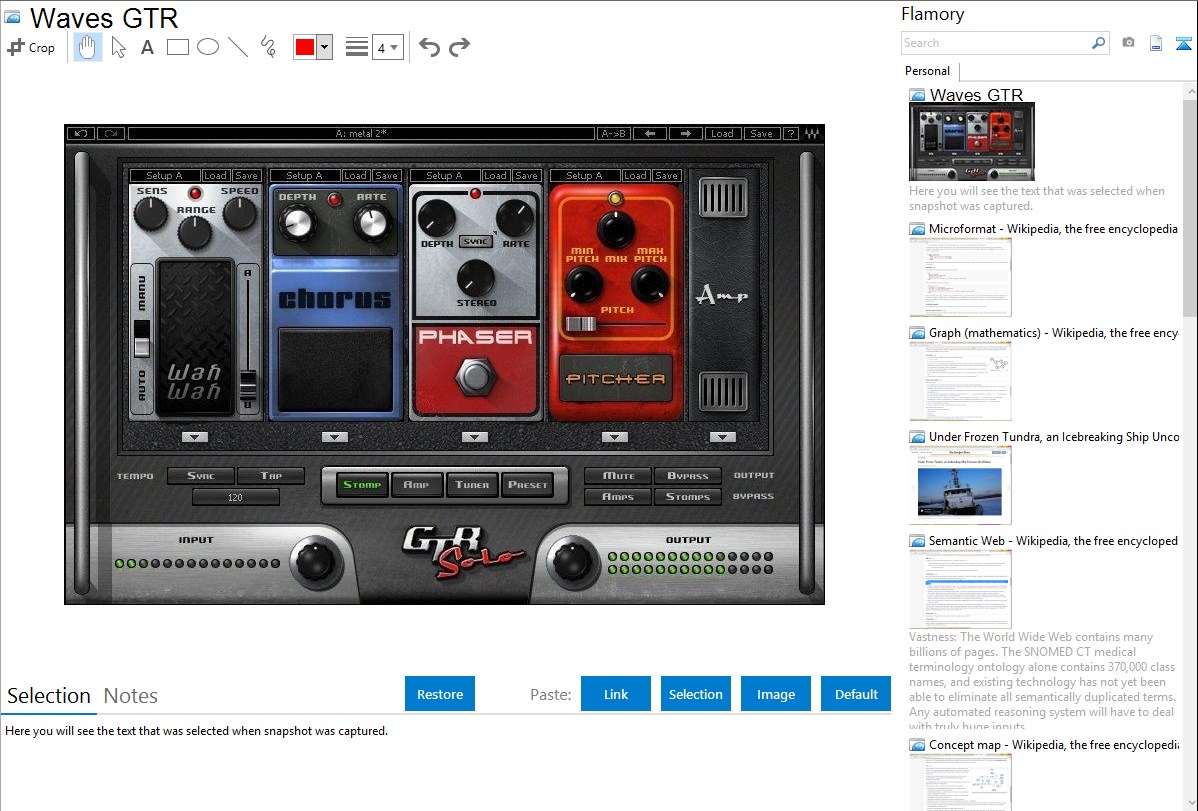
Task: Click the red color swatch
Action: click(305, 47)
